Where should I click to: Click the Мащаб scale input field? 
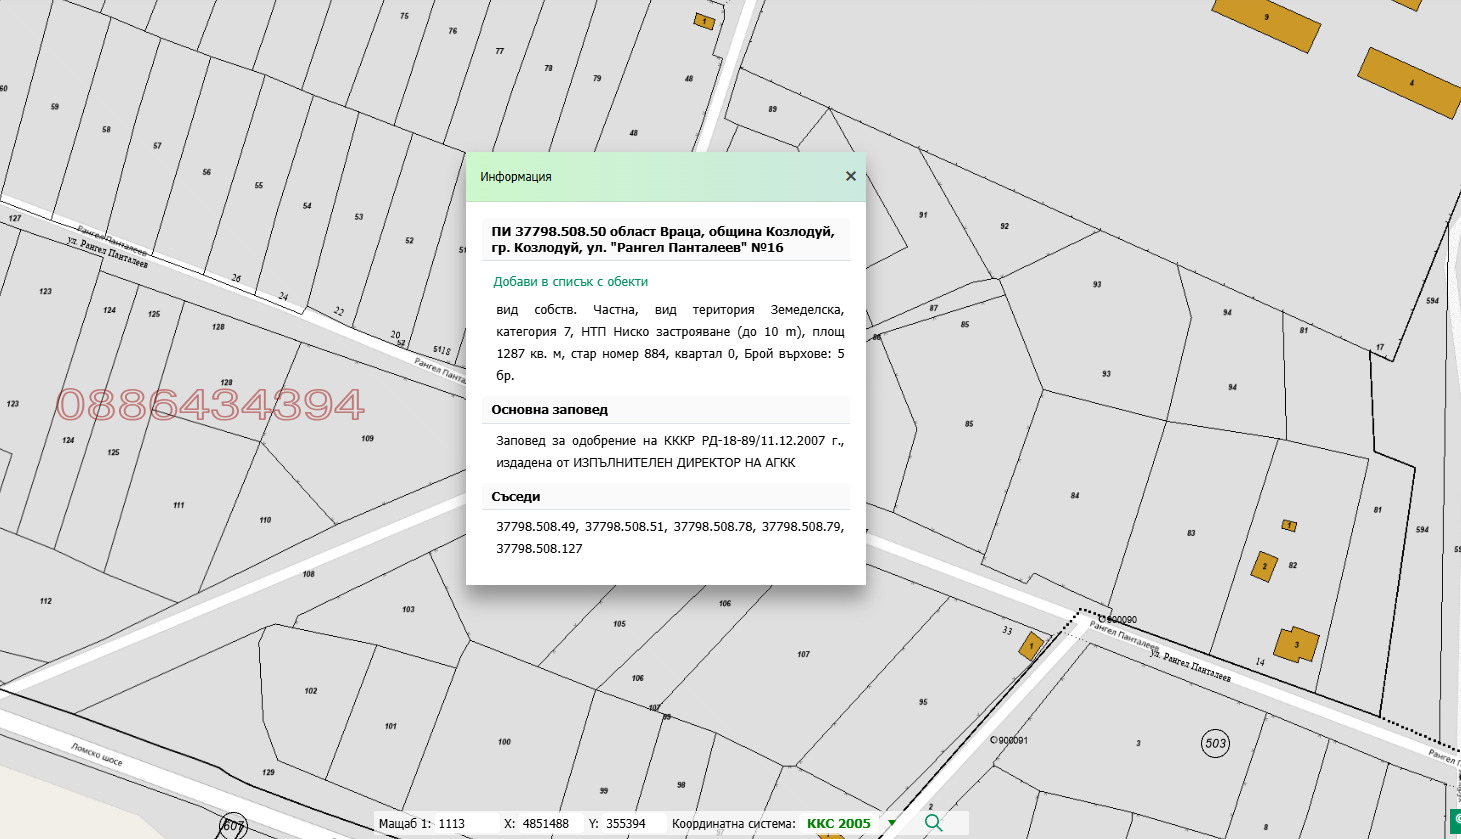(x=465, y=824)
